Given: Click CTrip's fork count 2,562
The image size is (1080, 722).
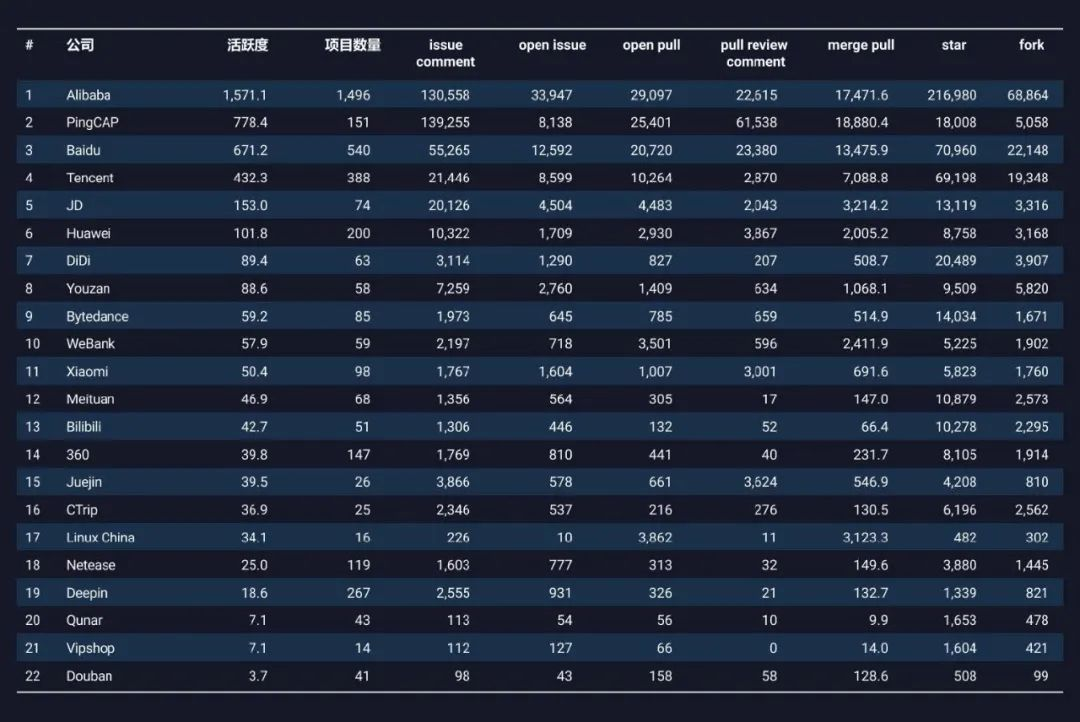Looking at the screenshot, I should coord(1032,510).
